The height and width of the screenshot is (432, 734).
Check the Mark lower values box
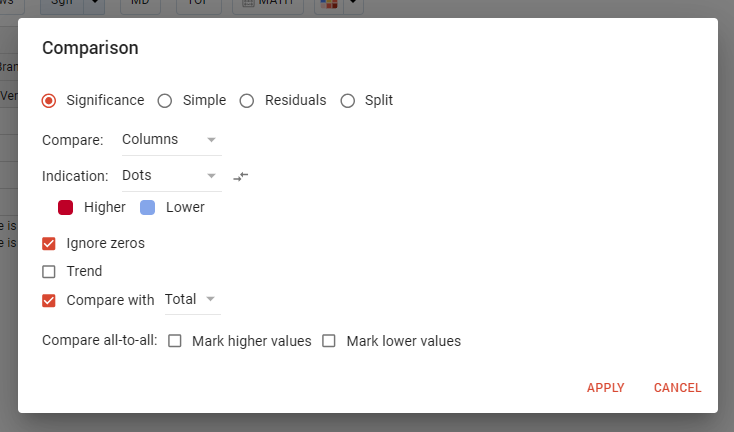click(329, 341)
